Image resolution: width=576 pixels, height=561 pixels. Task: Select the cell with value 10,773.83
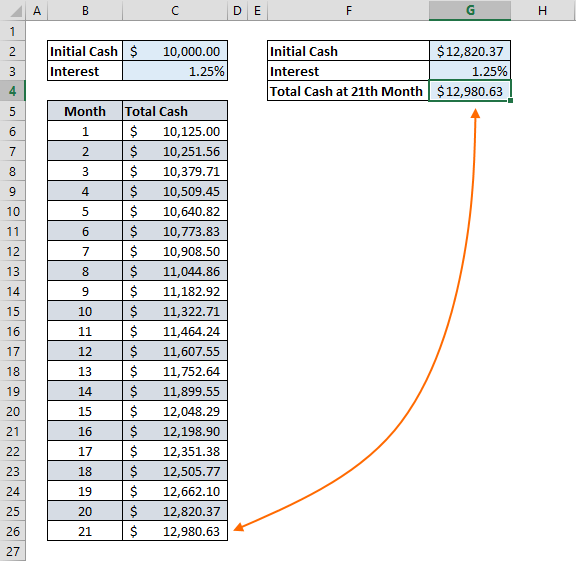pos(175,231)
